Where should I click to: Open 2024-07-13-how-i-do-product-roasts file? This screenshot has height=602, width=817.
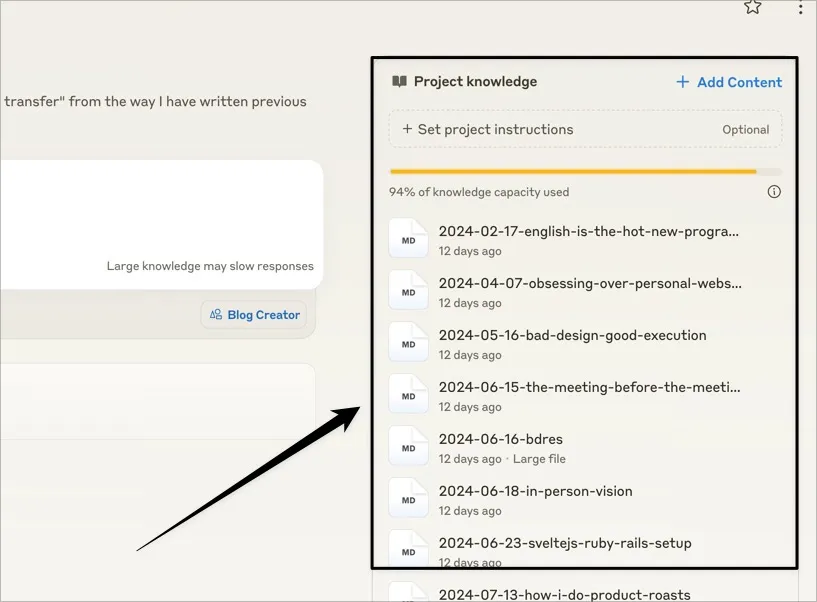564,595
